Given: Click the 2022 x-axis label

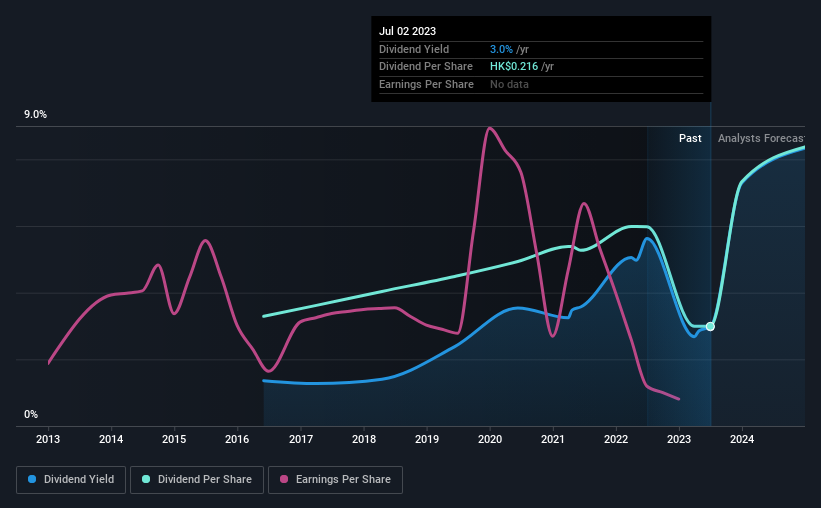Looking at the screenshot, I should tap(616, 439).
